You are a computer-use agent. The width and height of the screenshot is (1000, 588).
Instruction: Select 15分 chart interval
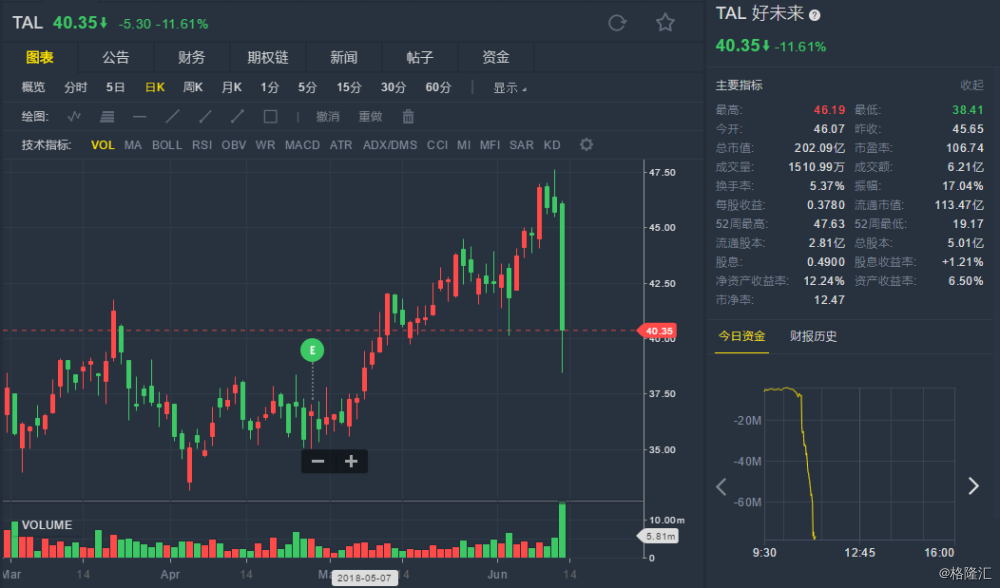[x=349, y=87]
